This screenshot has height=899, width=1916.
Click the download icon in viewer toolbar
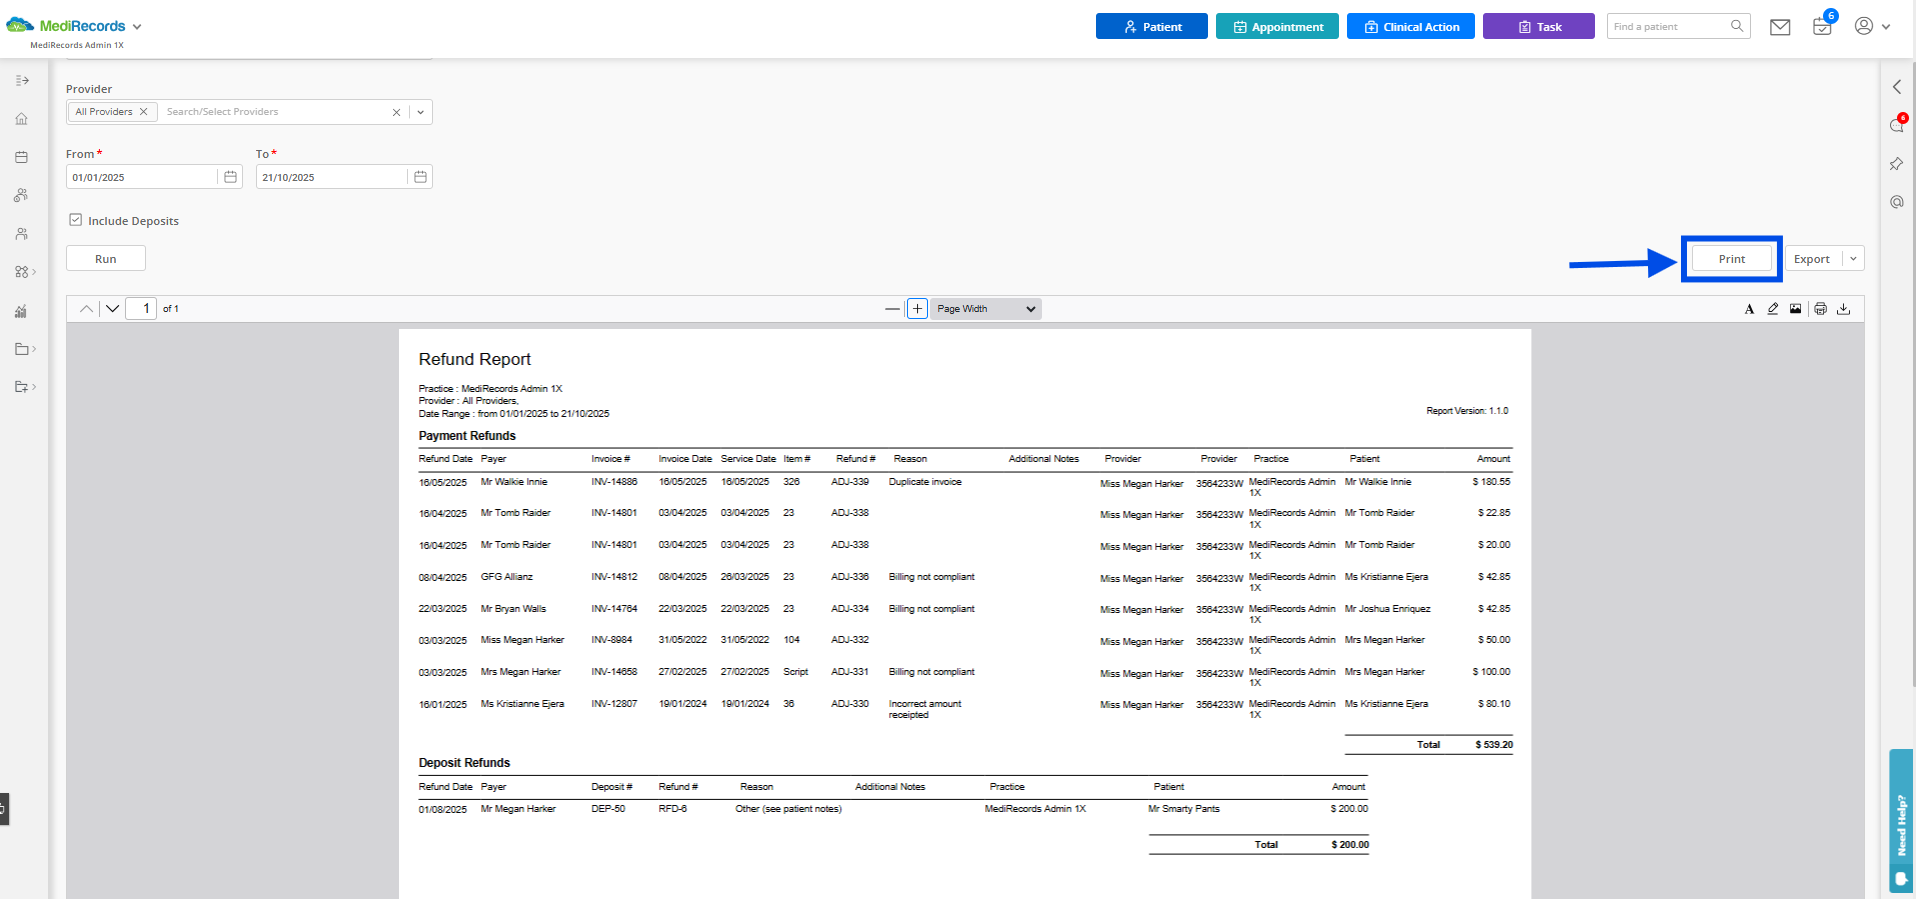tap(1844, 309)
